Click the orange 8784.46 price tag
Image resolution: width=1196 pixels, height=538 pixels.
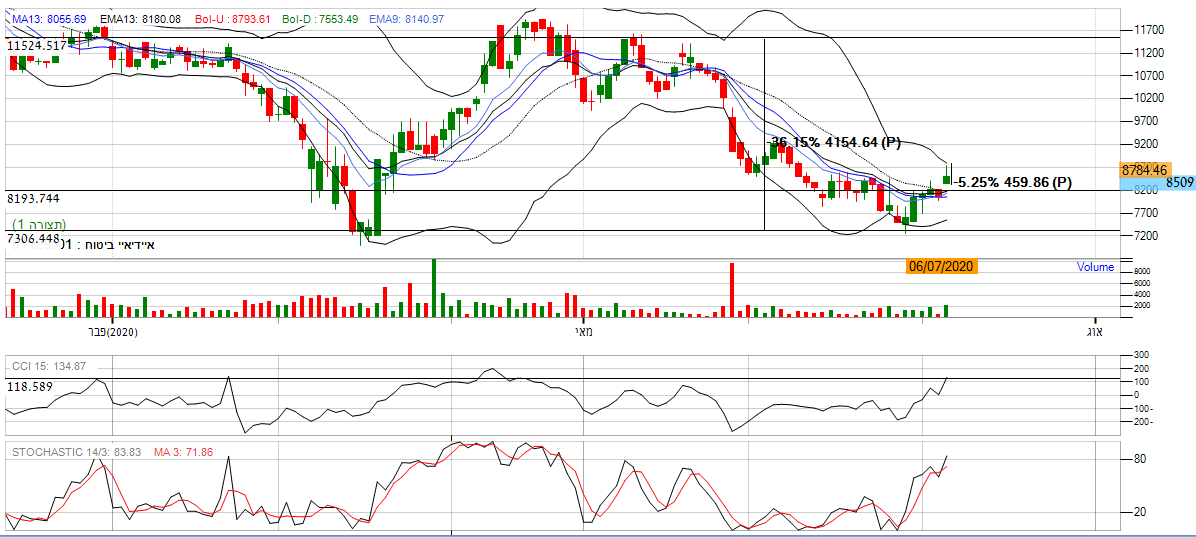(x=1145, y=171)
